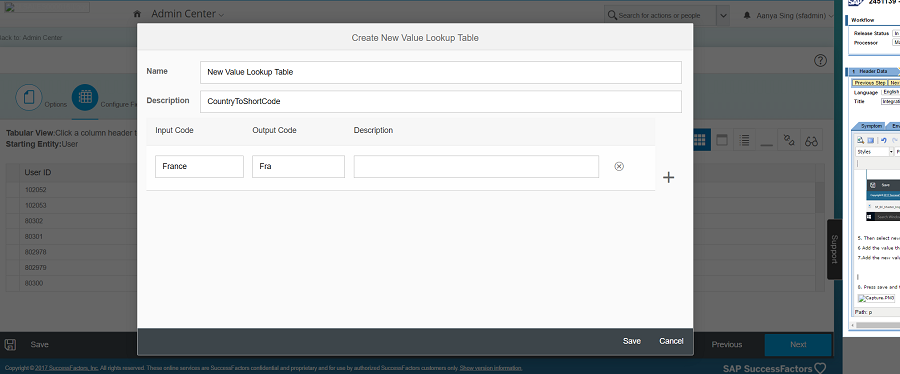Viewport: 900px width, 374px height.
Task: Open the help question mark icon
Action: [x=820, y=61]
